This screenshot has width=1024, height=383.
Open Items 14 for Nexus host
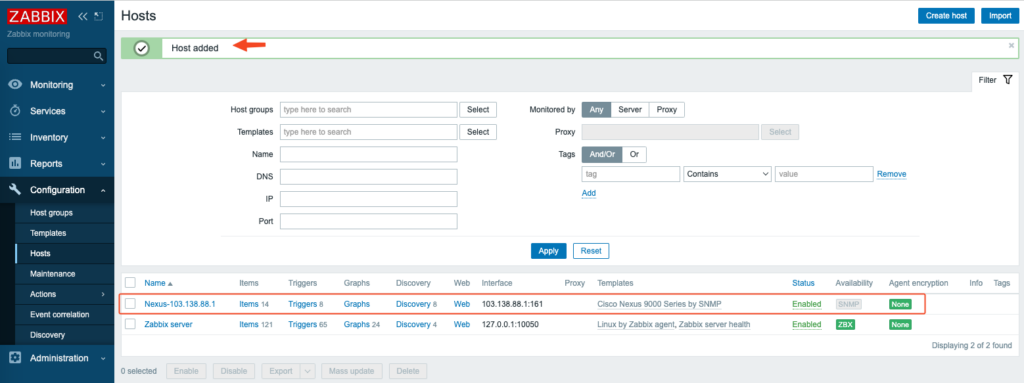pos(249,304)
